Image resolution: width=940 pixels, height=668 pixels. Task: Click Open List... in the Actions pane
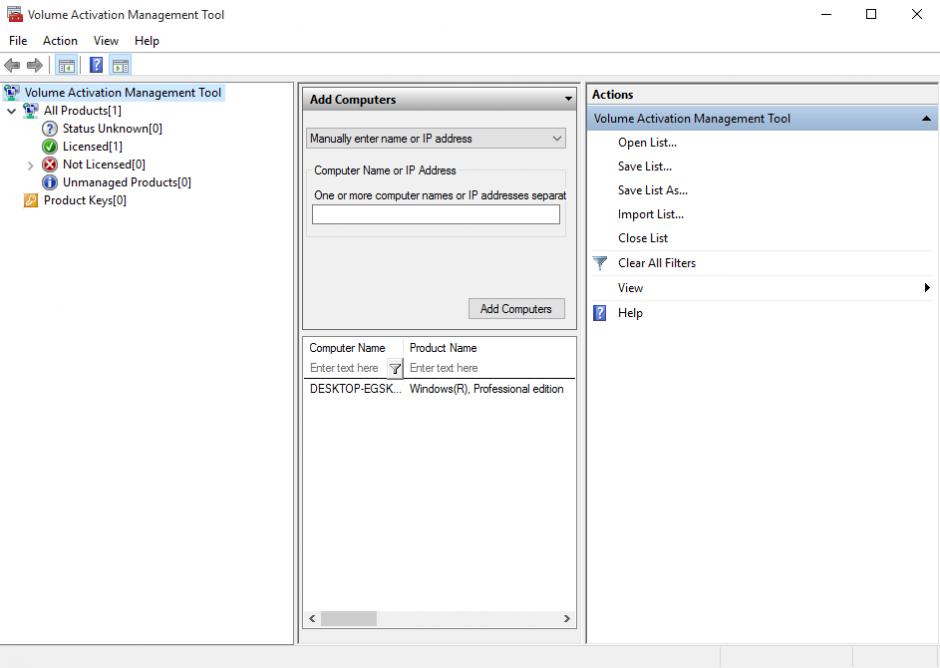coord(647,143)
